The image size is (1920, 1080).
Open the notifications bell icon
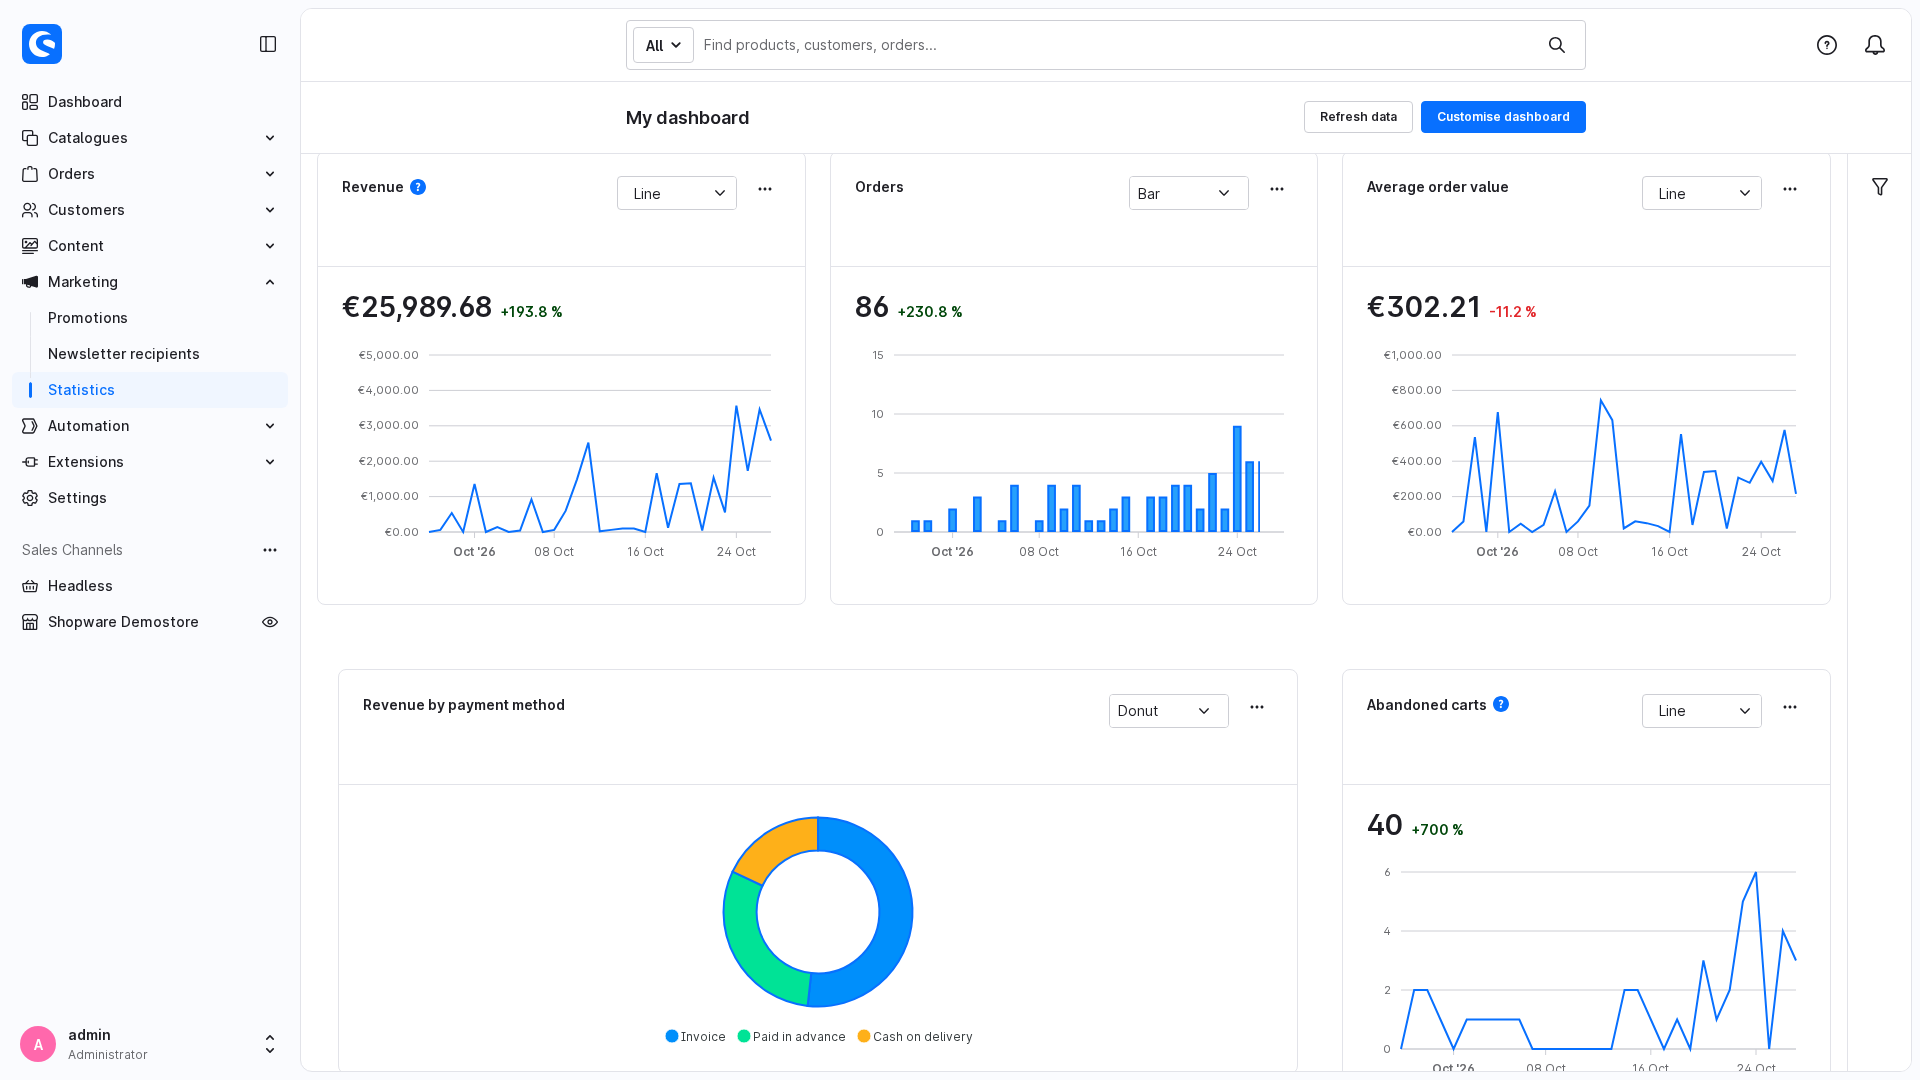1875,45
